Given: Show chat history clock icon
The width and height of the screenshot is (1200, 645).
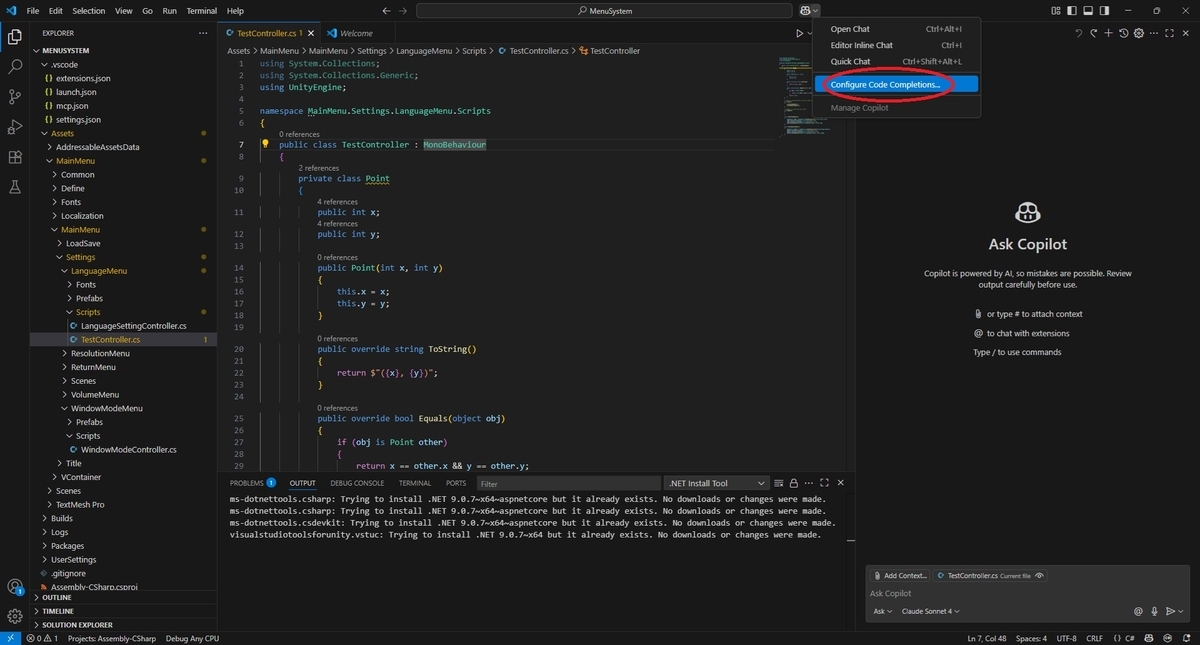Looking at the screenshot, I should (x=1124, y=33).
